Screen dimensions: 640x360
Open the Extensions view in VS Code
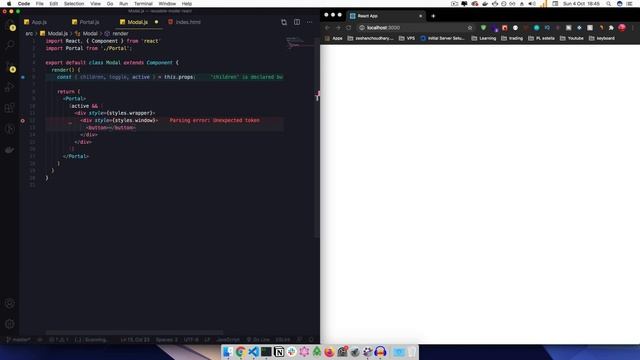point(10,108)
